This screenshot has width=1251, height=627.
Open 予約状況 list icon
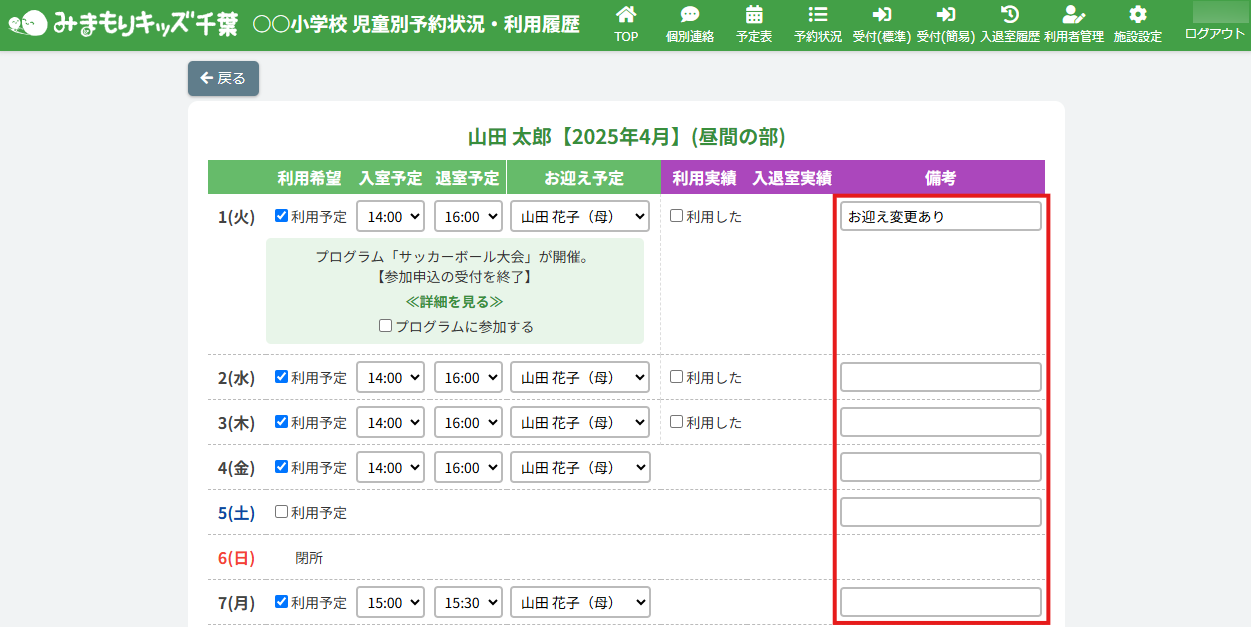[817, 15]
